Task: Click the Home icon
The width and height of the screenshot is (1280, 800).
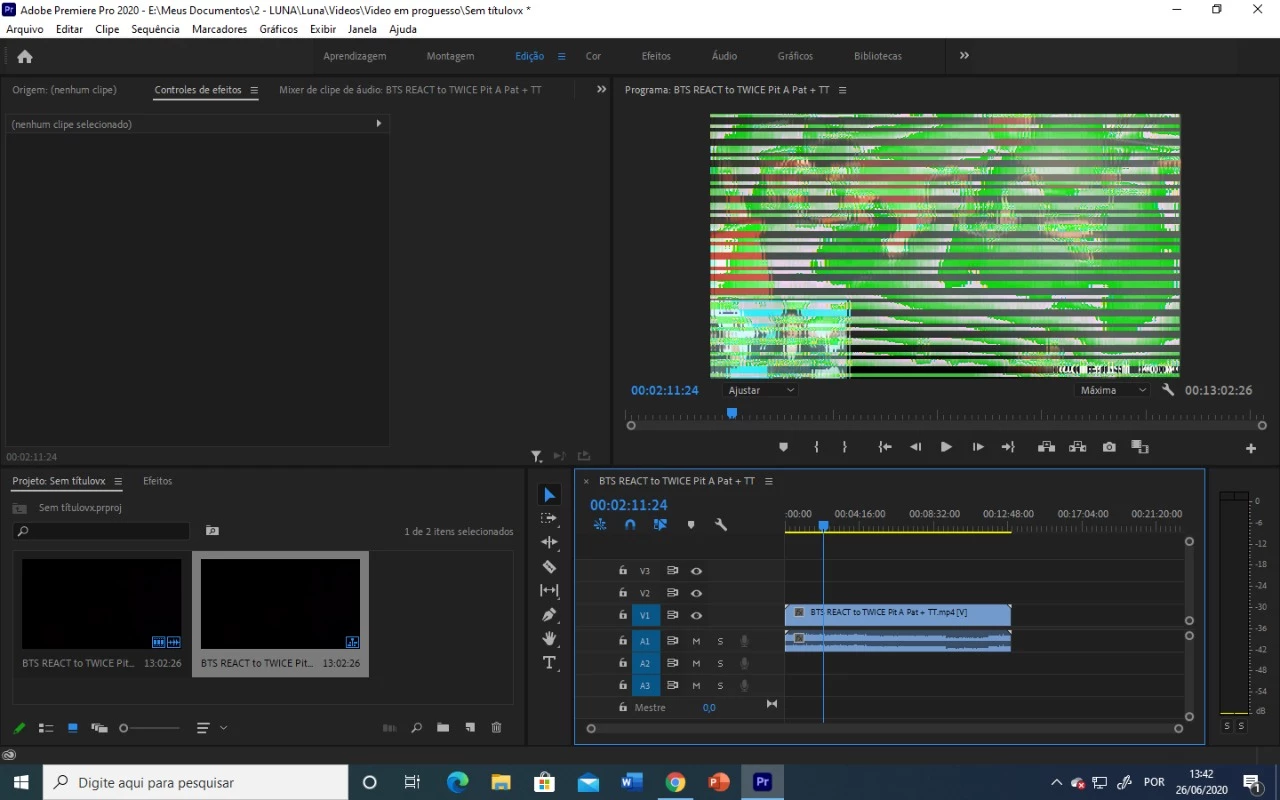Action: point(25,56)
